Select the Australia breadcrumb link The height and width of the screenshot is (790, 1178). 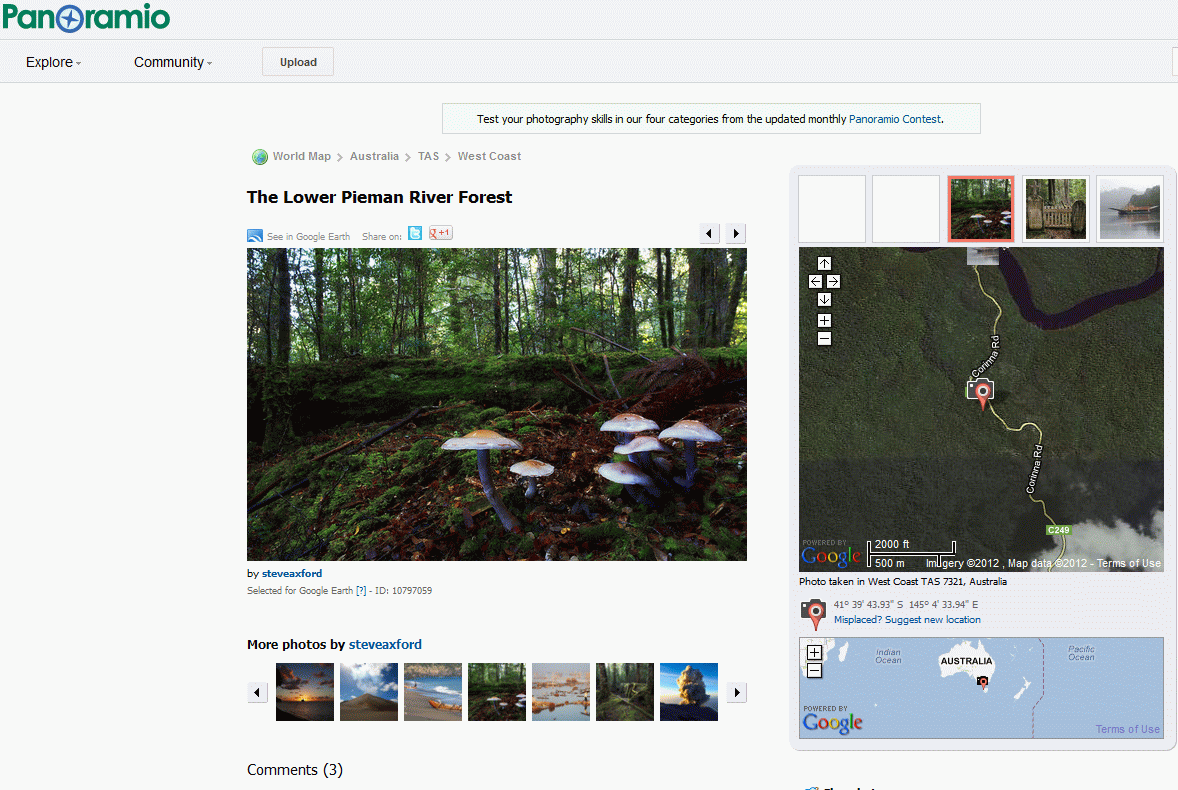374,156
